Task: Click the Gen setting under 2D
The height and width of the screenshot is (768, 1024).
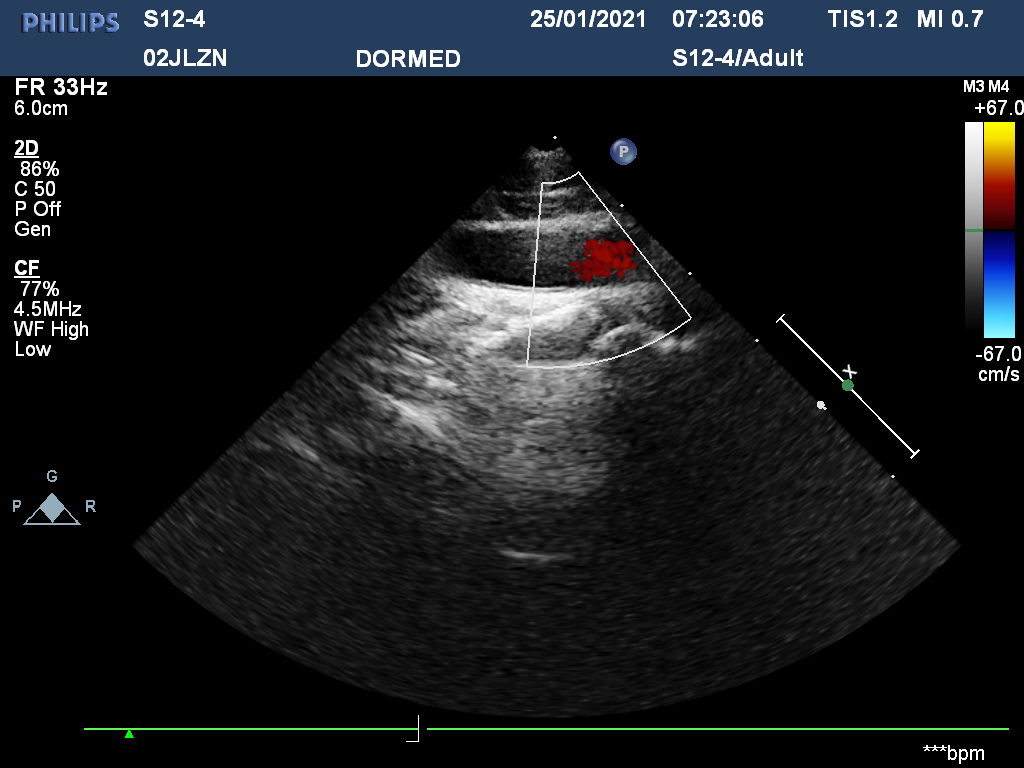Action: click(33, 229)
